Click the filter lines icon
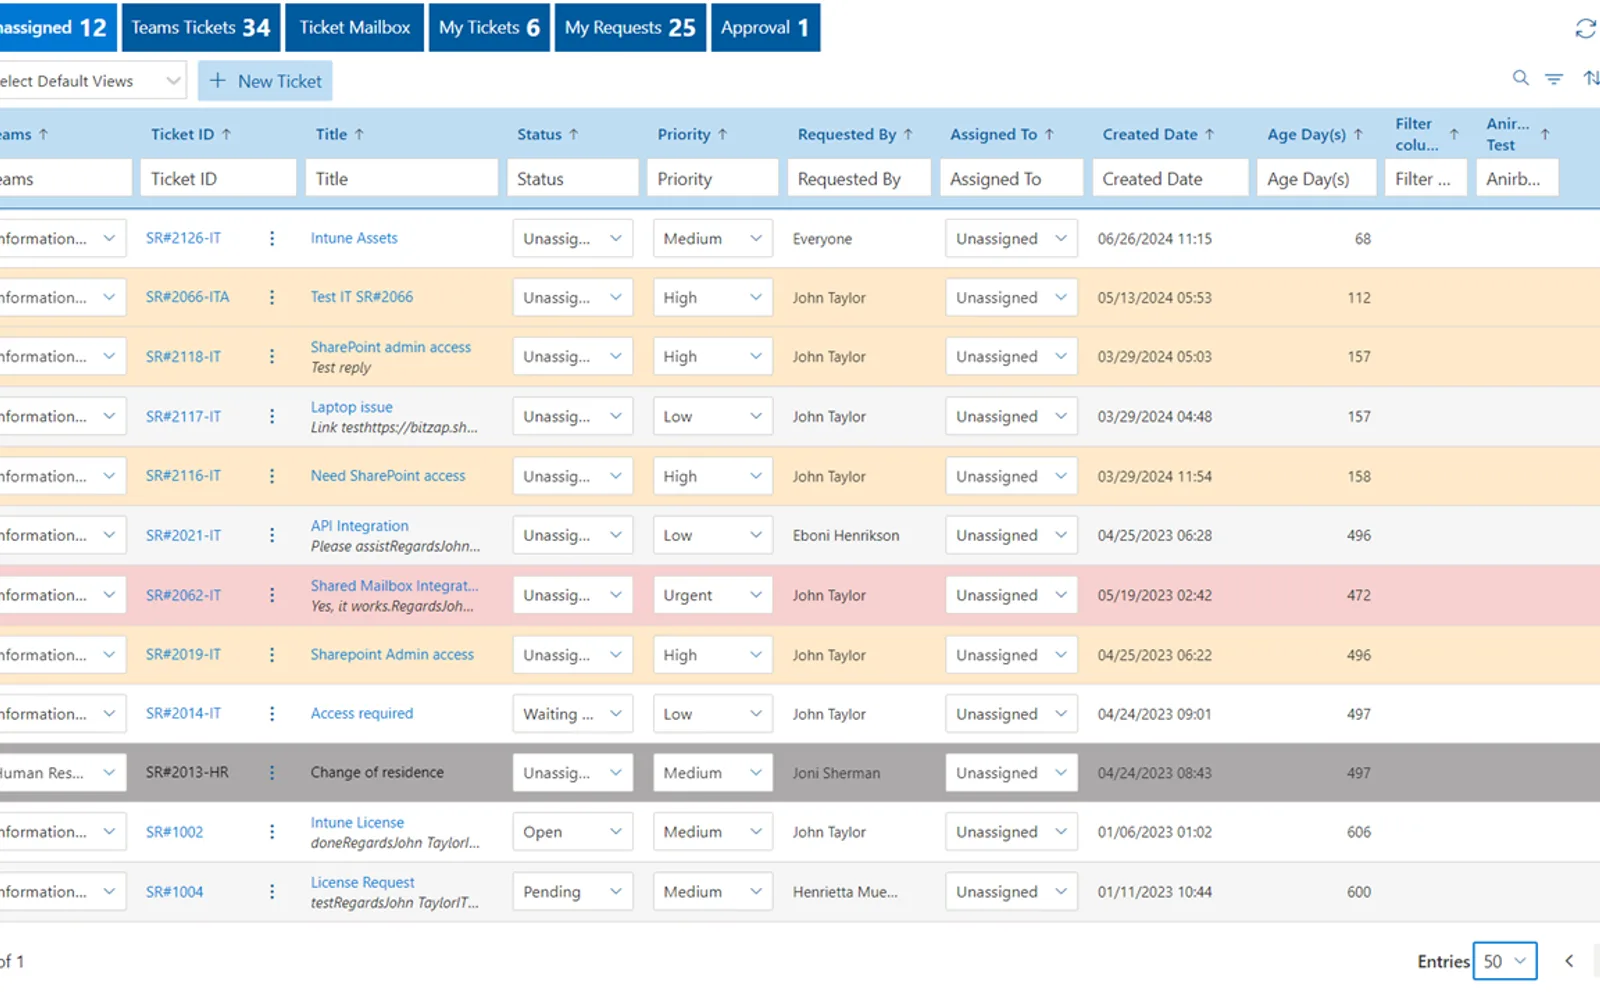 point(1554,79)
